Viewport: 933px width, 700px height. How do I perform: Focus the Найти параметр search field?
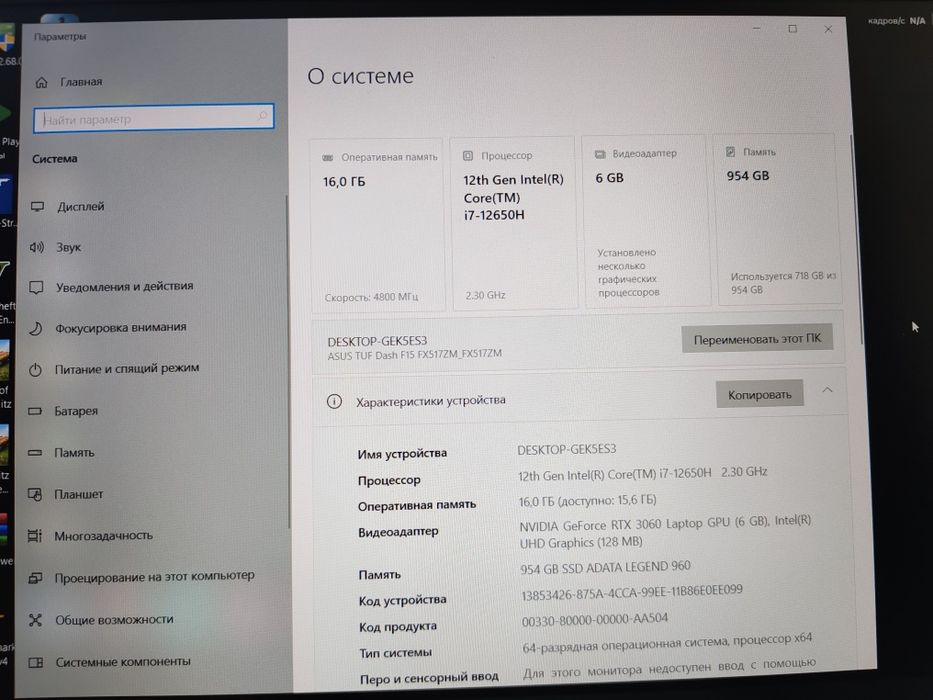154,118
